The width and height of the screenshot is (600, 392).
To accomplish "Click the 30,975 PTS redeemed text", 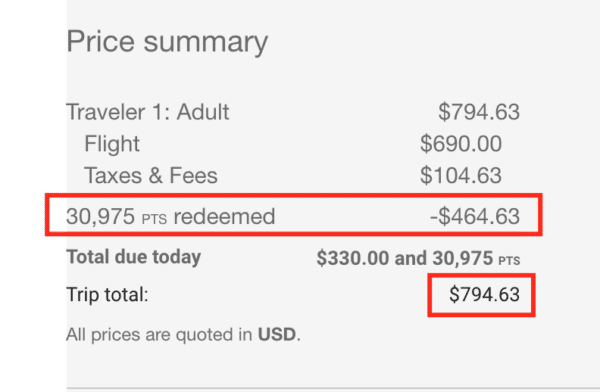I will click(x=171, y=216).
